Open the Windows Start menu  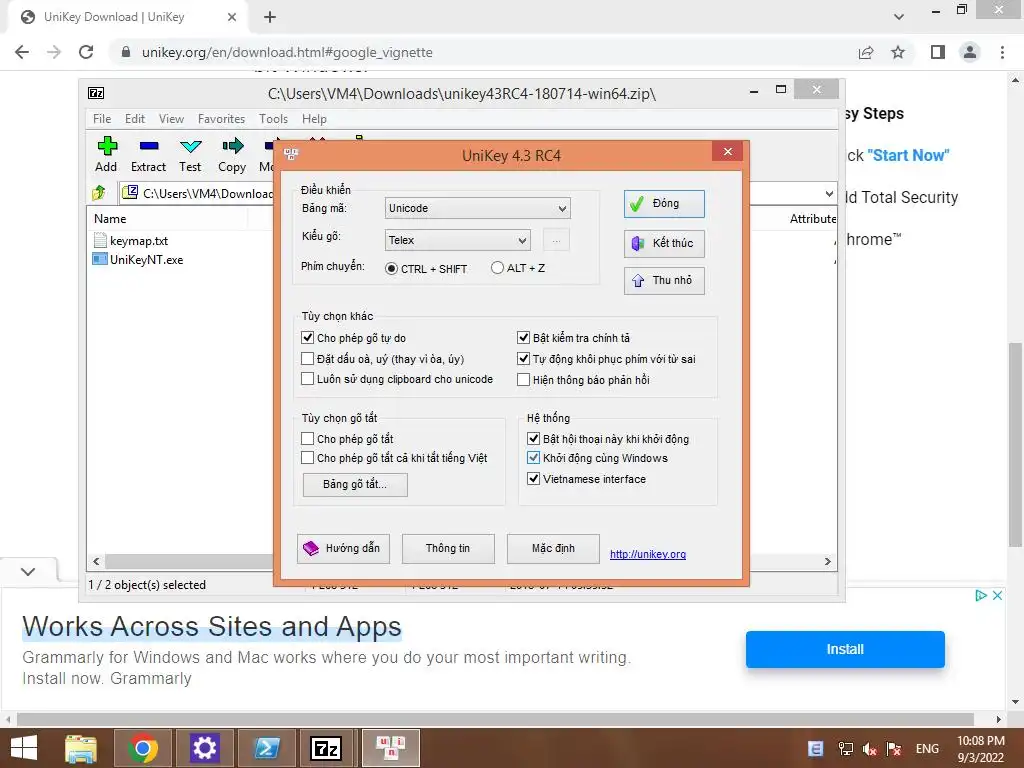point(24,748)
